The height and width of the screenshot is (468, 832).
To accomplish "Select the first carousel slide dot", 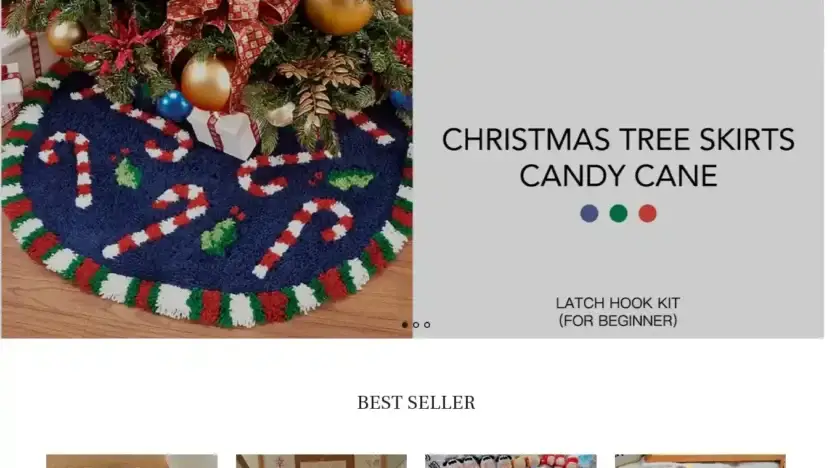I will (x=405, y=324).
